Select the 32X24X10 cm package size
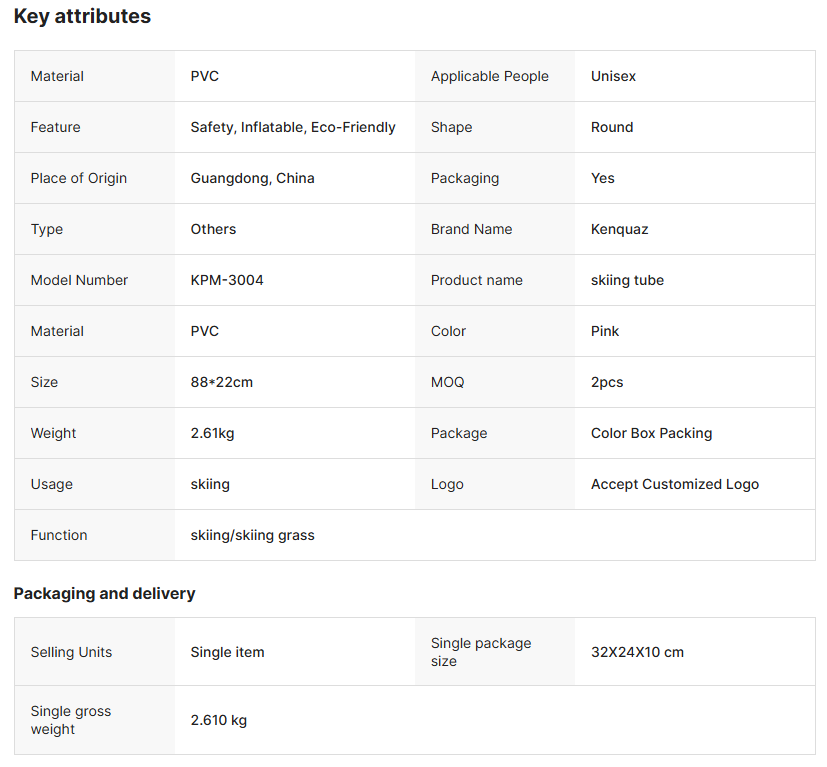 (x=637, y=652)
